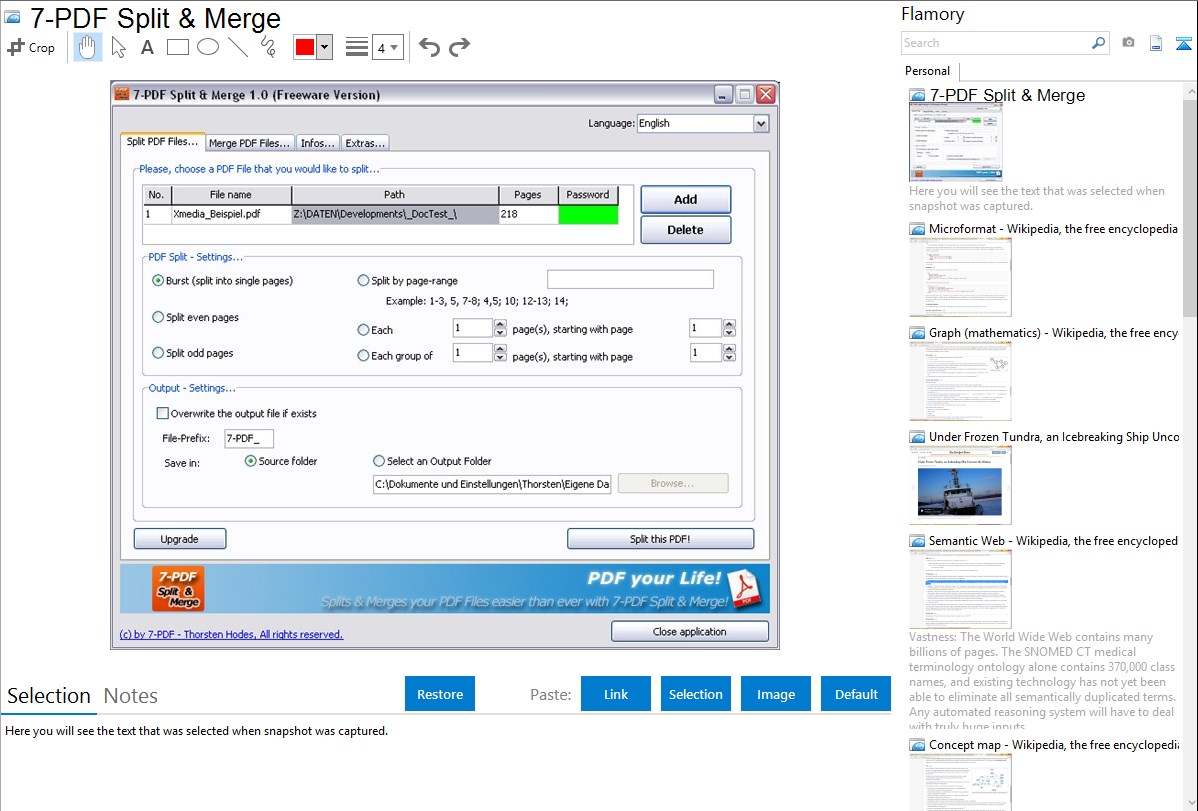This screenshot has width=1198, height=811.
Task: Click the red PDF icon in banner
Action: click(x=743, y=589)
